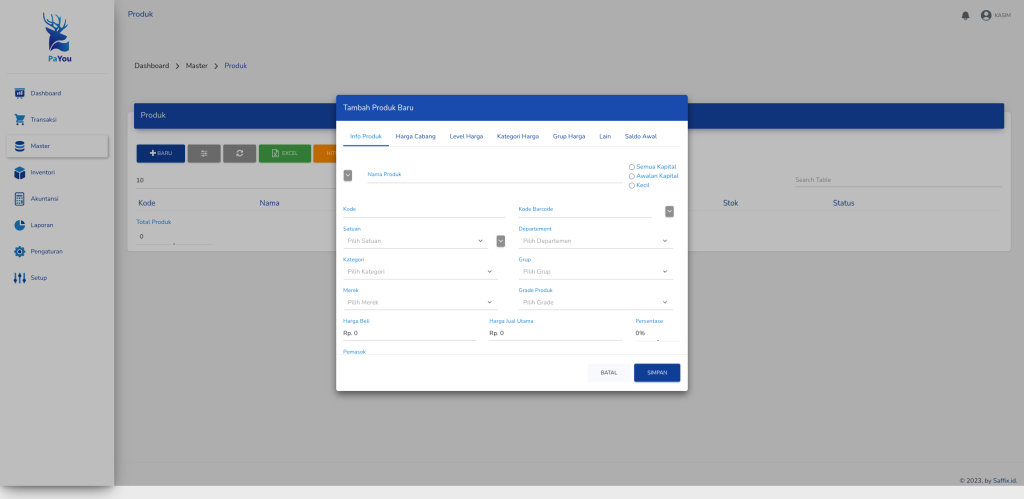
Task: Click the Harga Beli field
Action: point(409,333)
